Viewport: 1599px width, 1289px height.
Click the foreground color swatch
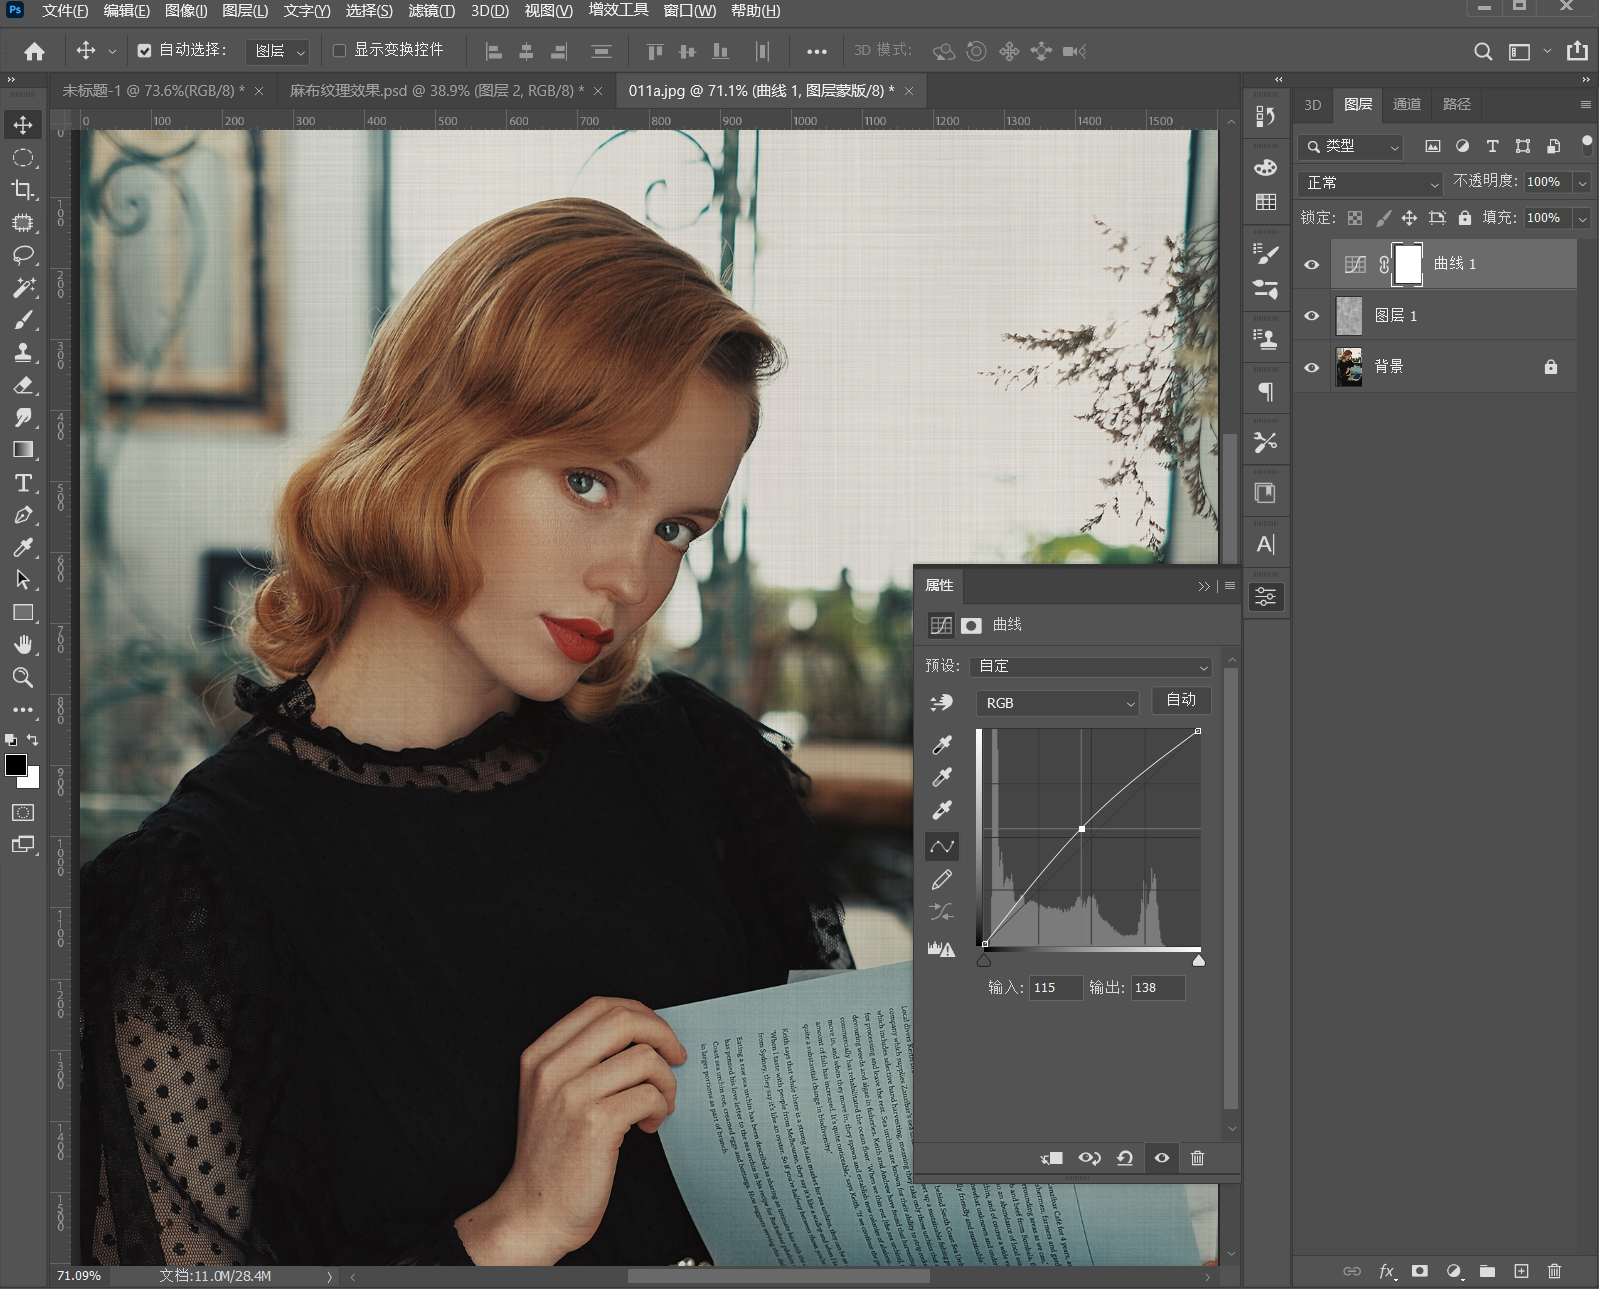(x=16, y=765)
